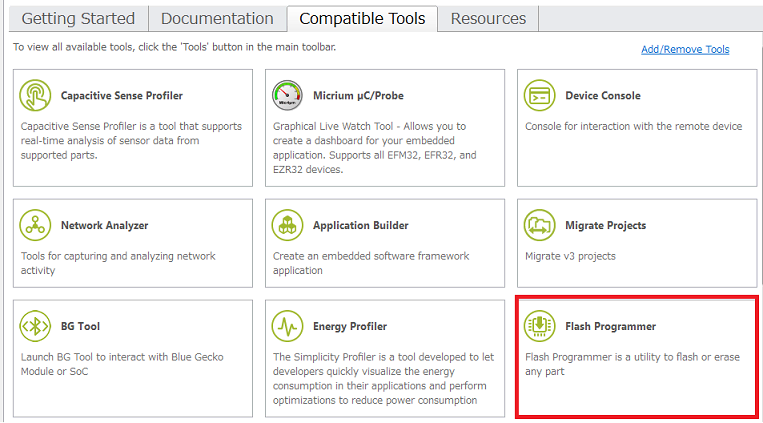Viewport: 763px width, 423px height.
Task: Click 'Launch BG Tool to interact' description
Action: (x=122, y=364)
